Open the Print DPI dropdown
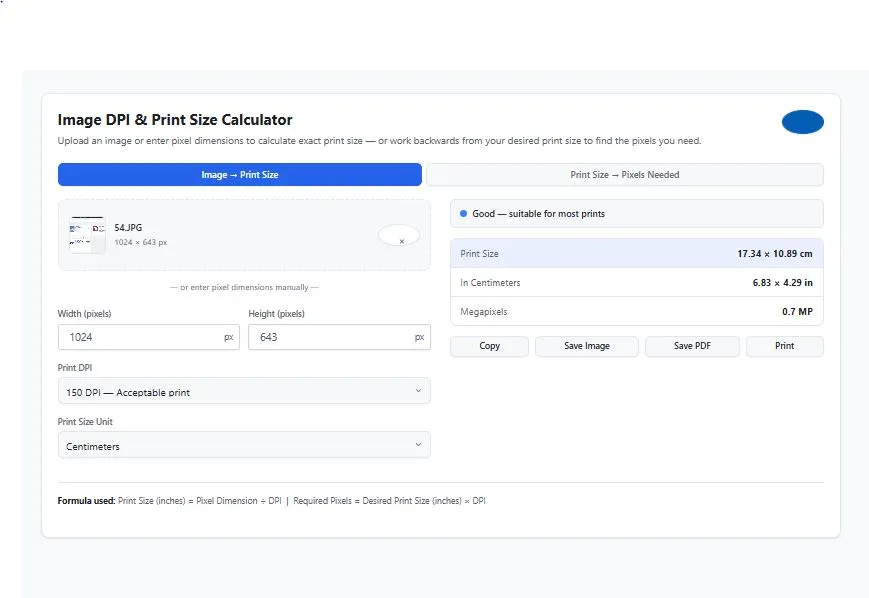Screen dimensions: 869x598 [x=244, y=391]
